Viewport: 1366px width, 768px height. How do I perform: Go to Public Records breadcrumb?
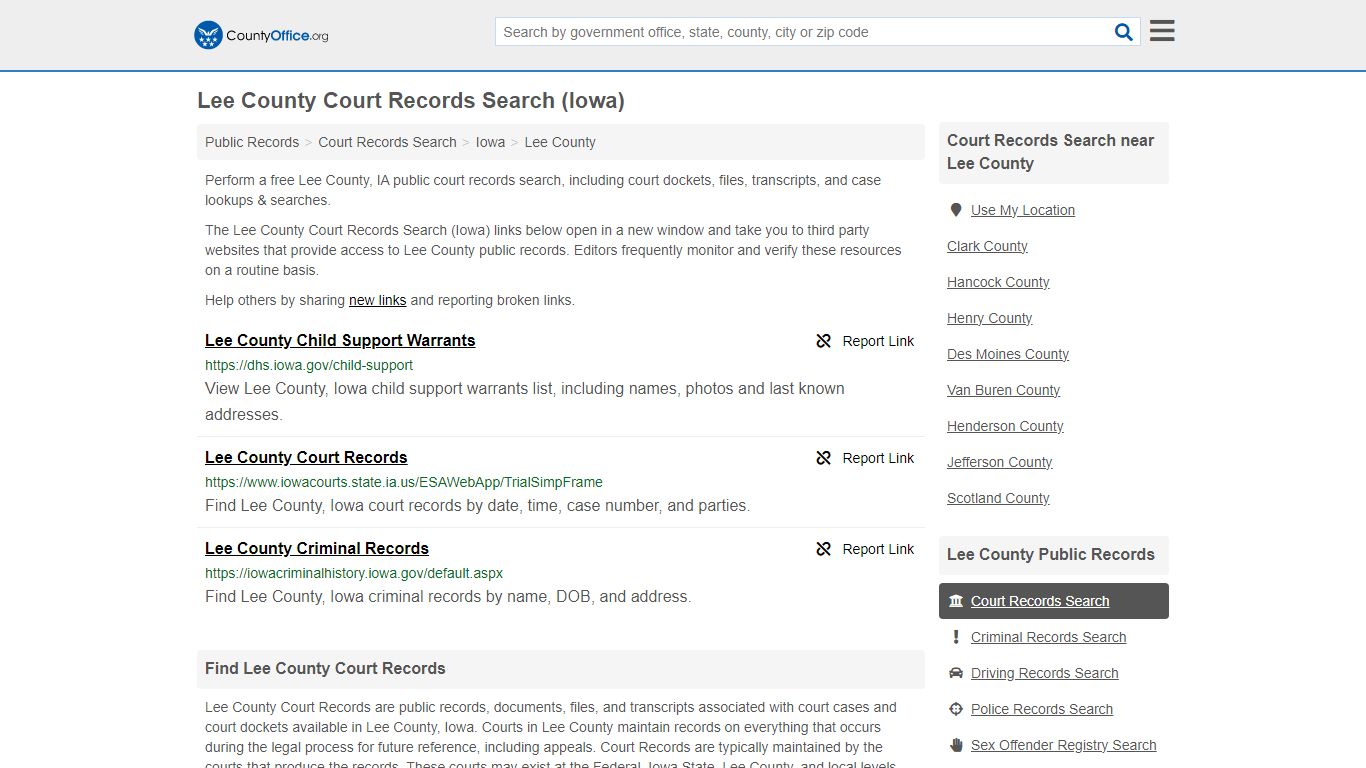click(252, 142)
